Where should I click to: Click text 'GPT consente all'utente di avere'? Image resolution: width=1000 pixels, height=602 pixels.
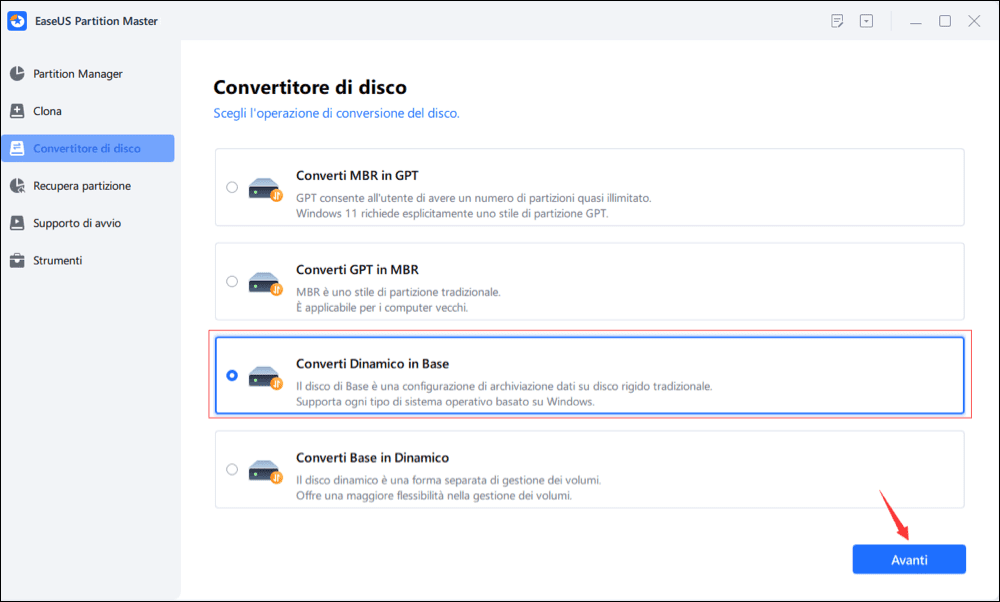pyautogui.click(x=473, y=198)
